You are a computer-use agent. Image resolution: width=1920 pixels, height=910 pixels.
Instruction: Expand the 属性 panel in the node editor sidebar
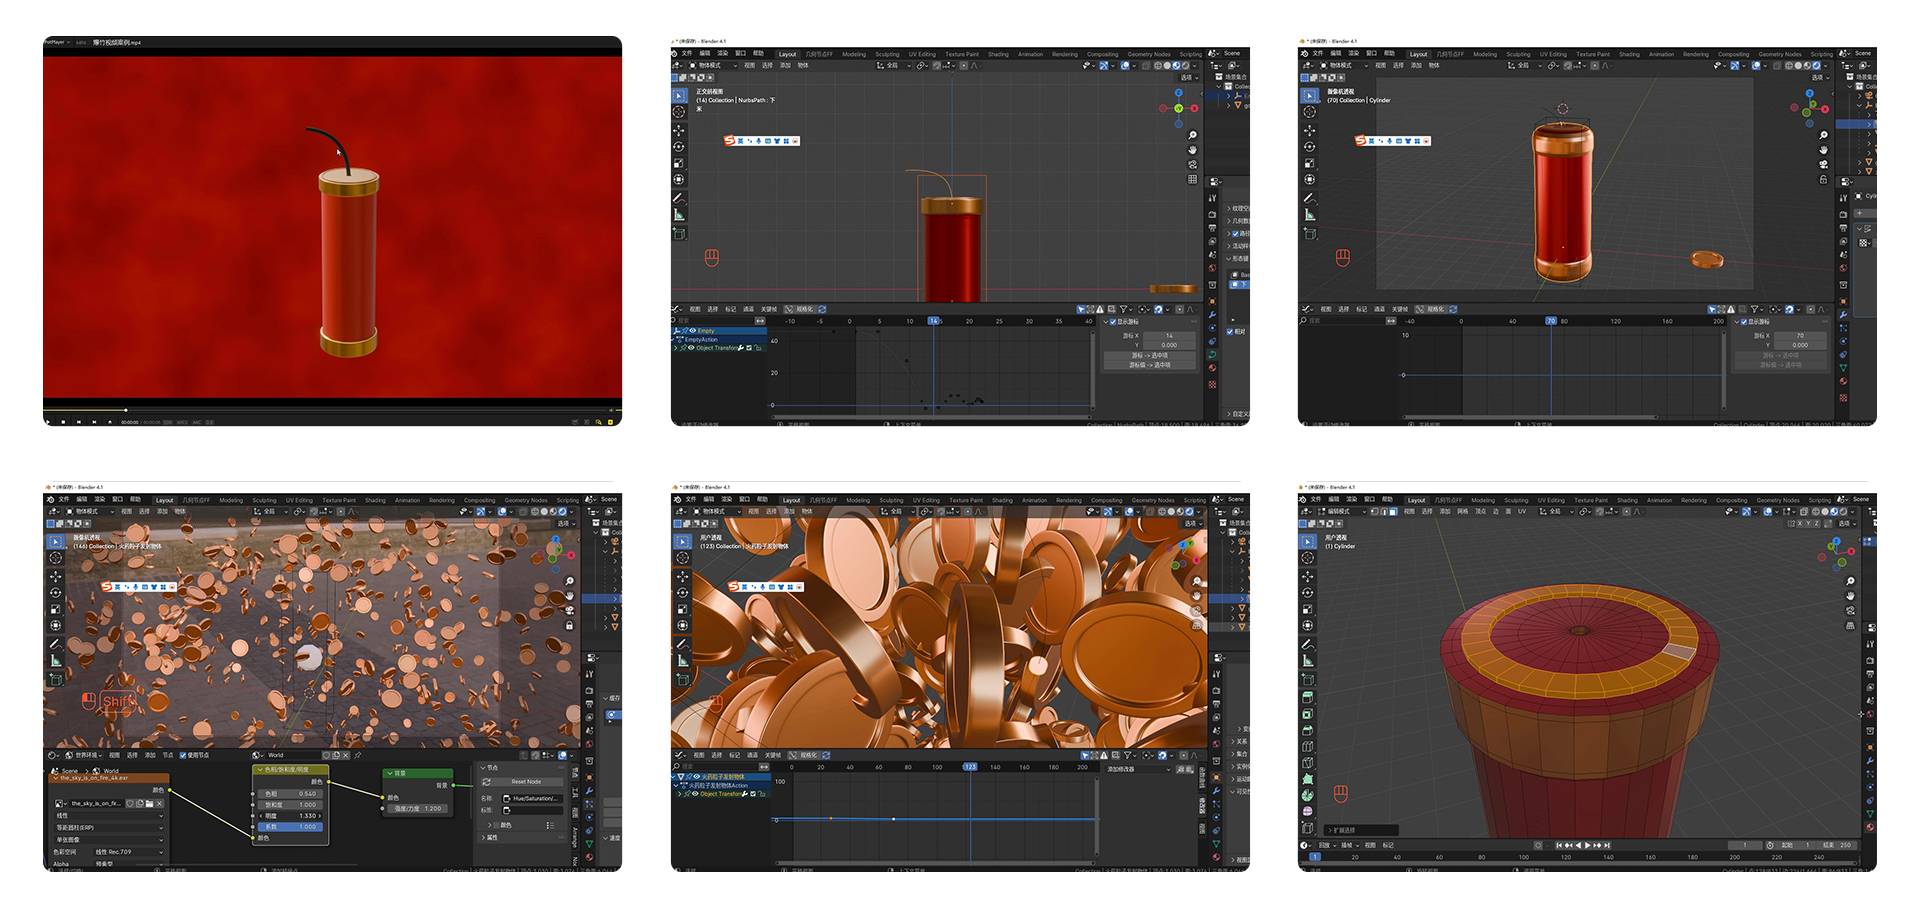483,838
